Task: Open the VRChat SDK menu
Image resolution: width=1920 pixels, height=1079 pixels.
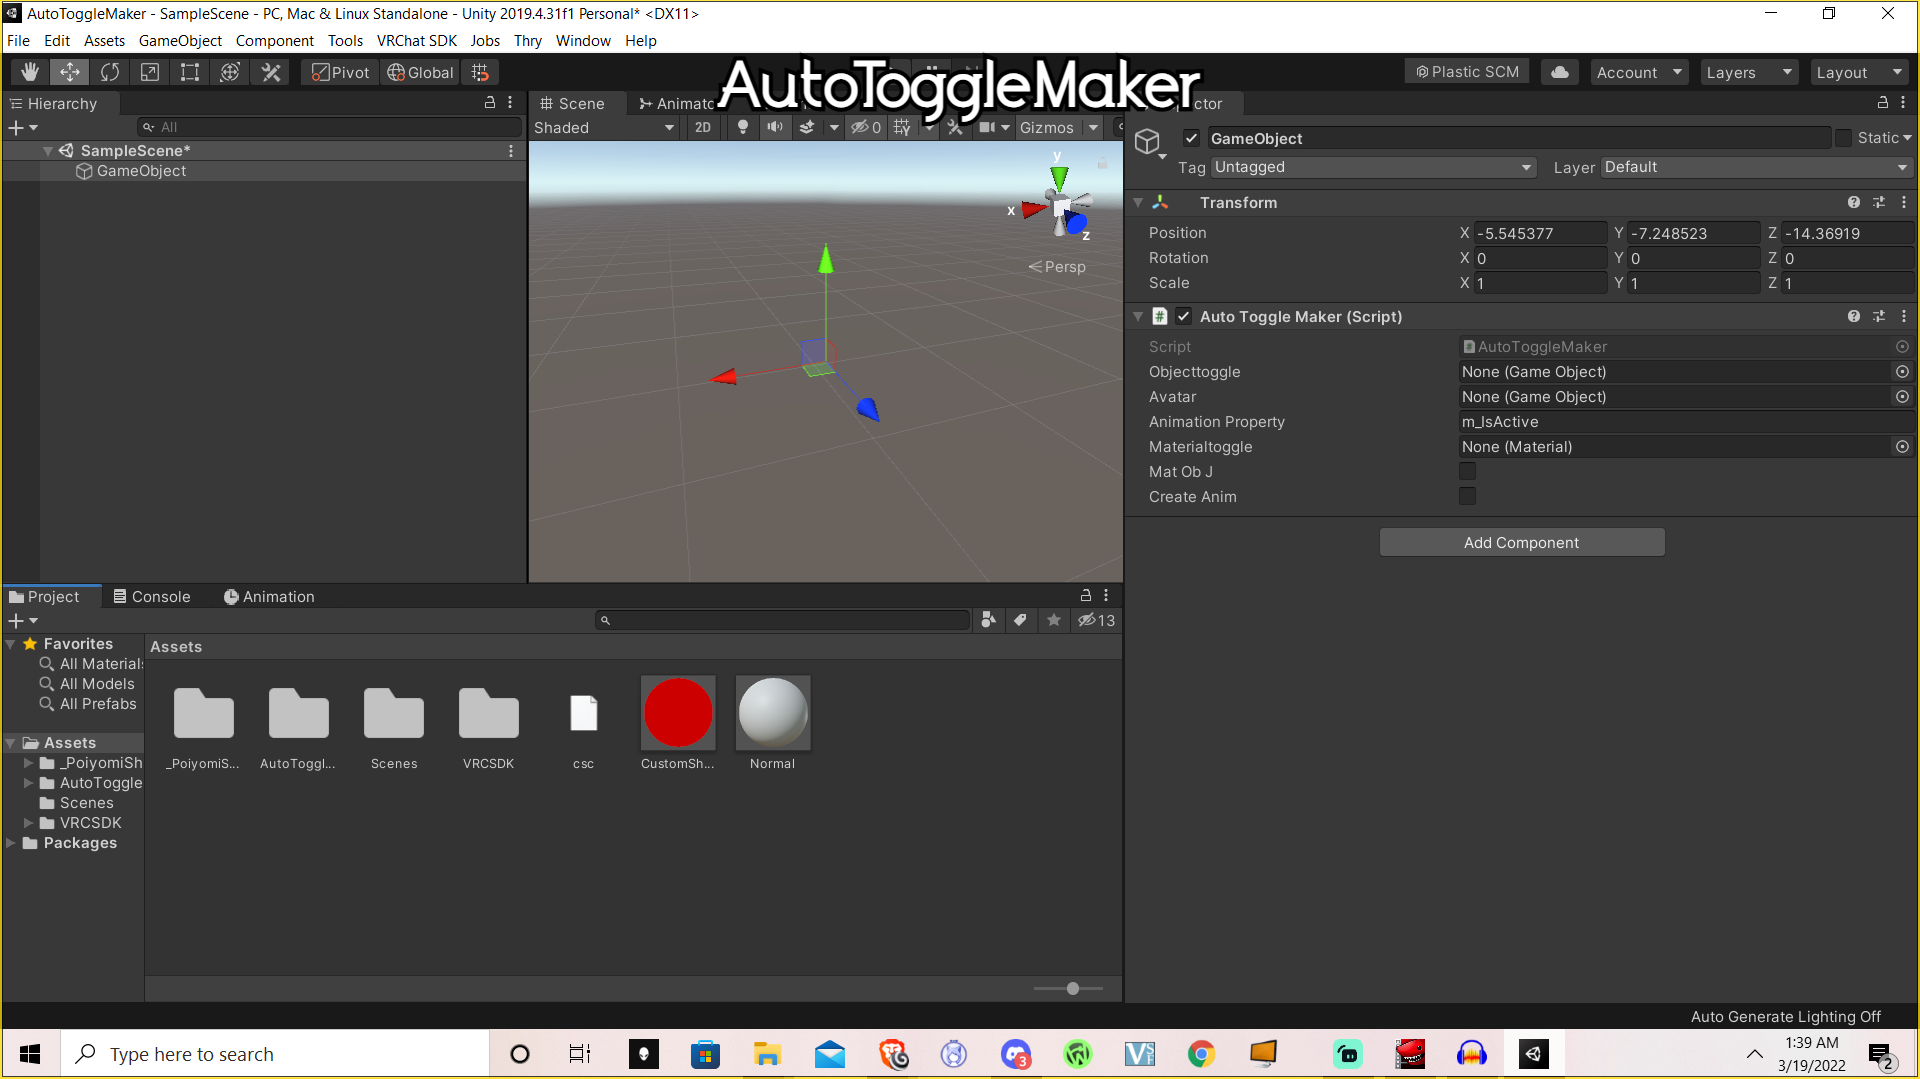Action: 416,41
